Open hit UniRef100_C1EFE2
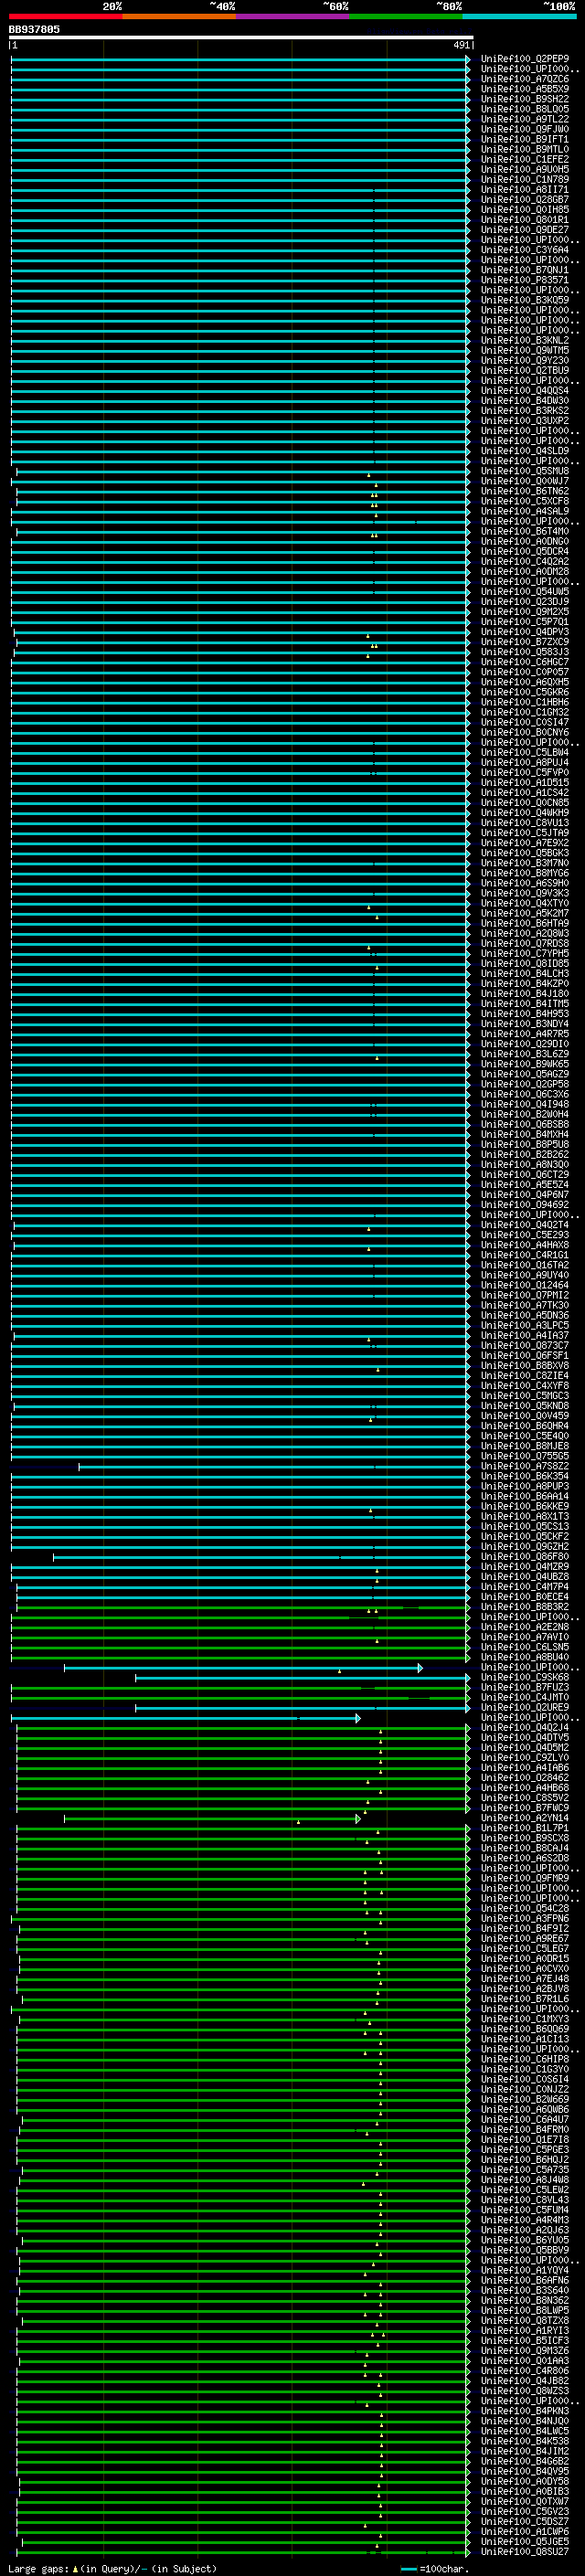This screenshot has width=585, height=2576. [x=524, y=159]
